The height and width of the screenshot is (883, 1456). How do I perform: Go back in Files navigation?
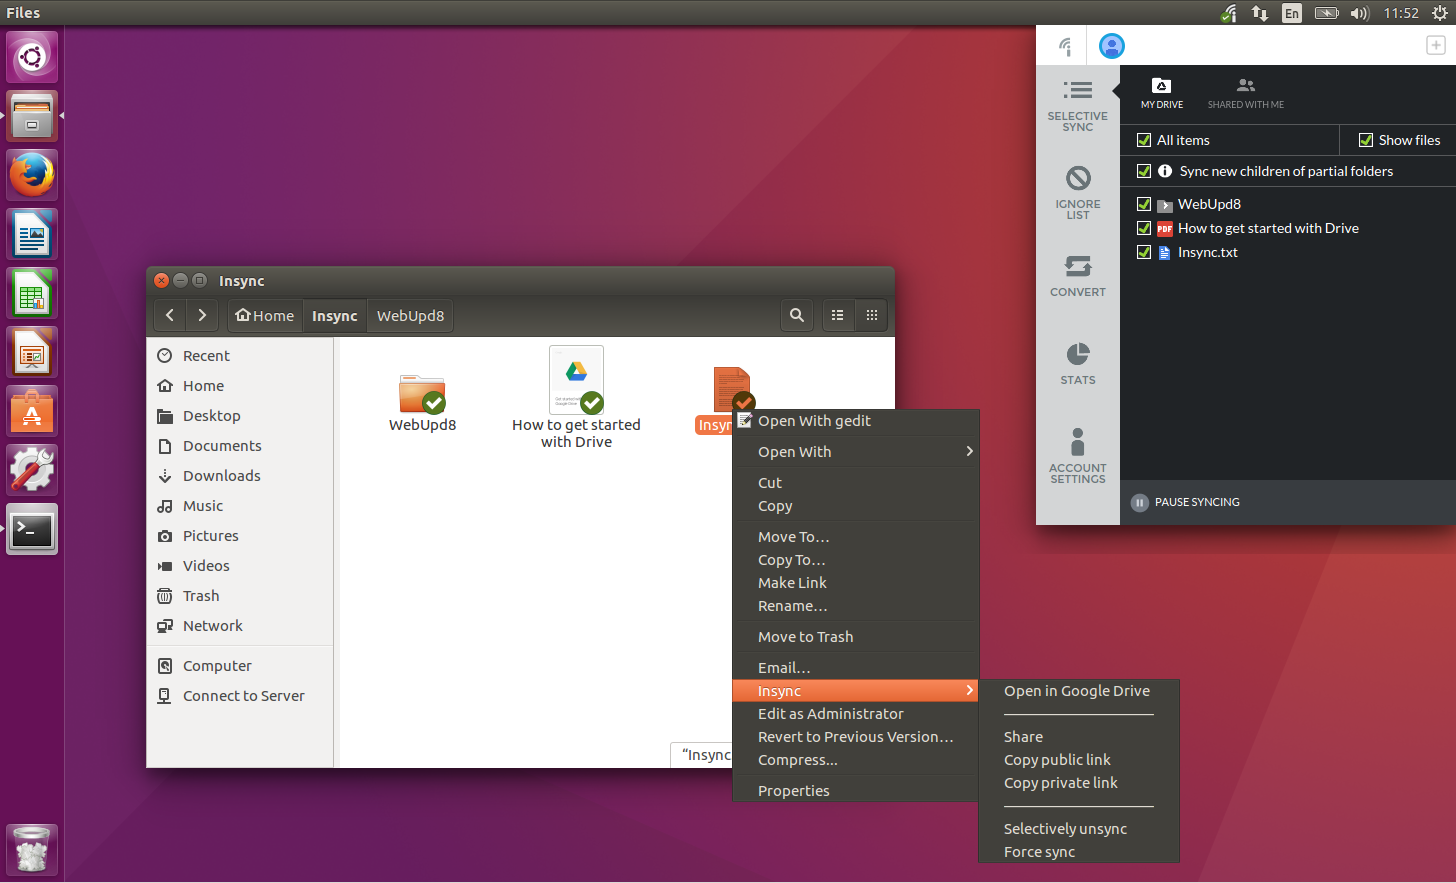coord(170,315)
